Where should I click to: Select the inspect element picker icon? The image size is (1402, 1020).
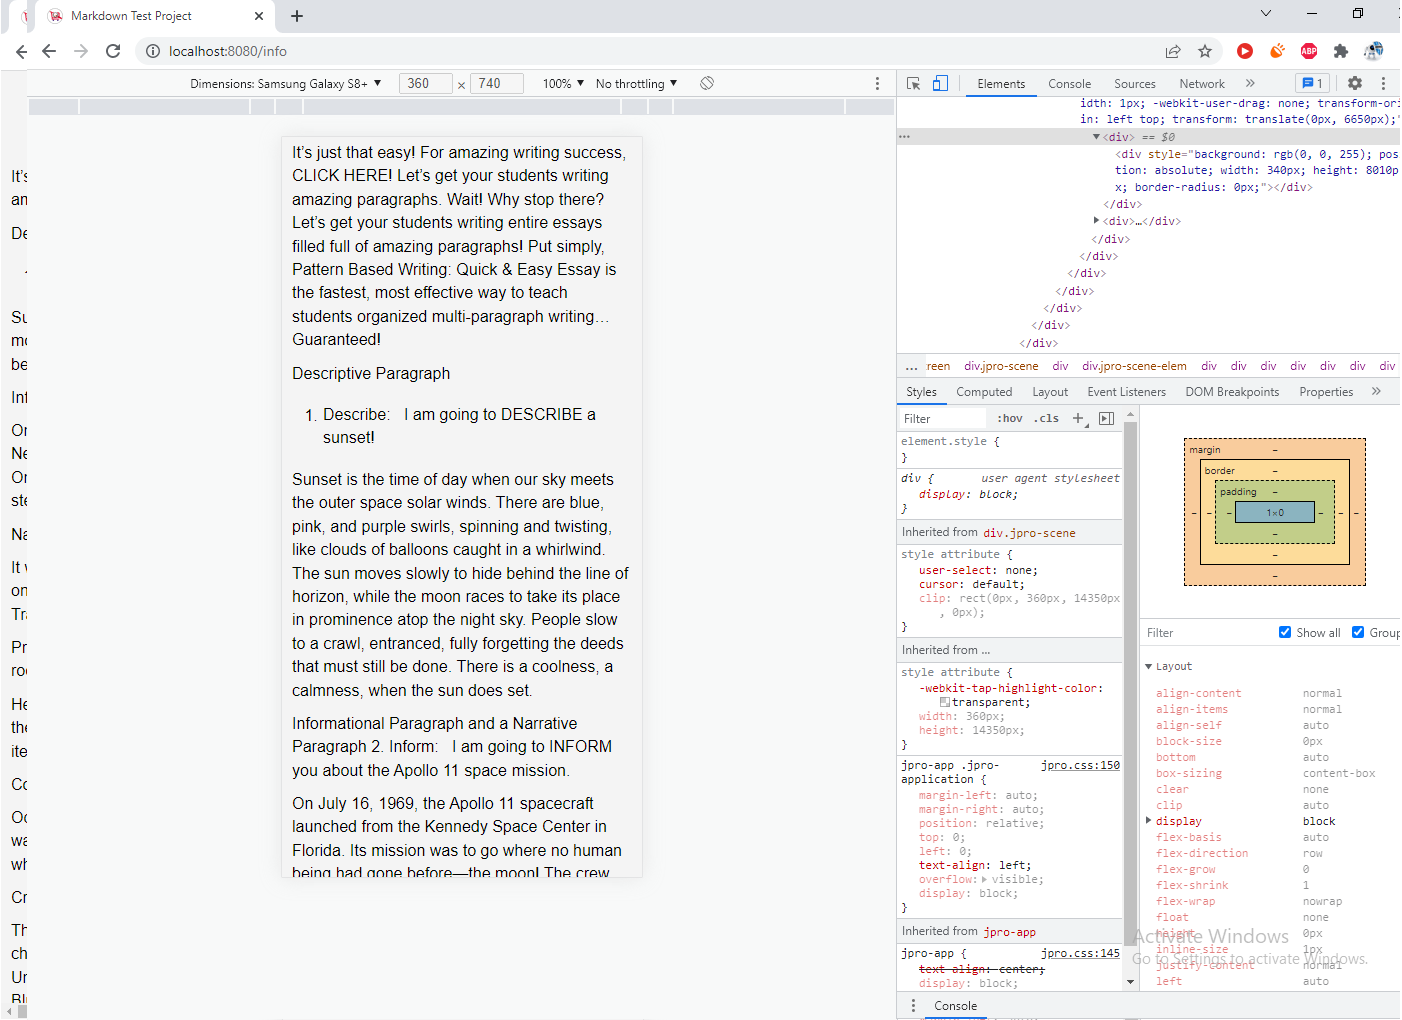pyautogui.click(x=914, y=84)
